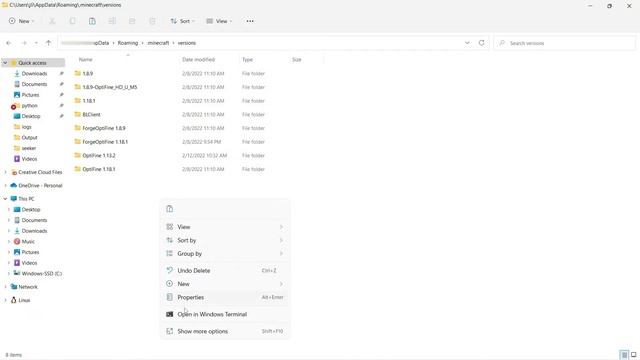Switch to details view icon in status bar

pyautogui.click(x=624, y=355)
